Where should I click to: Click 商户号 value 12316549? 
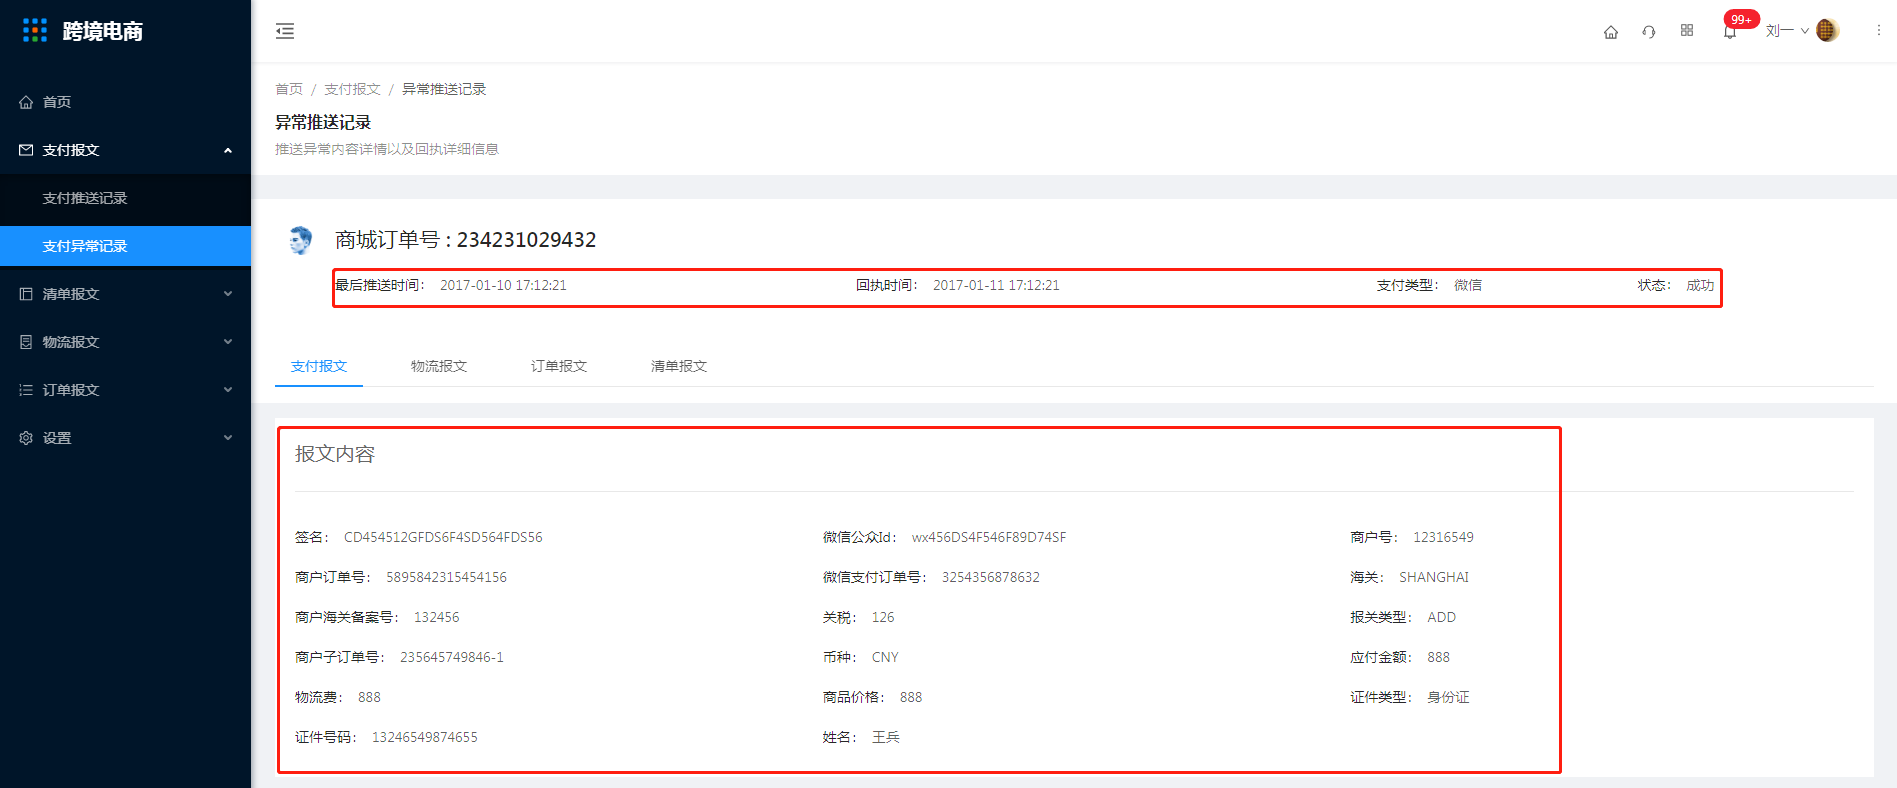tap(1443, 537)
